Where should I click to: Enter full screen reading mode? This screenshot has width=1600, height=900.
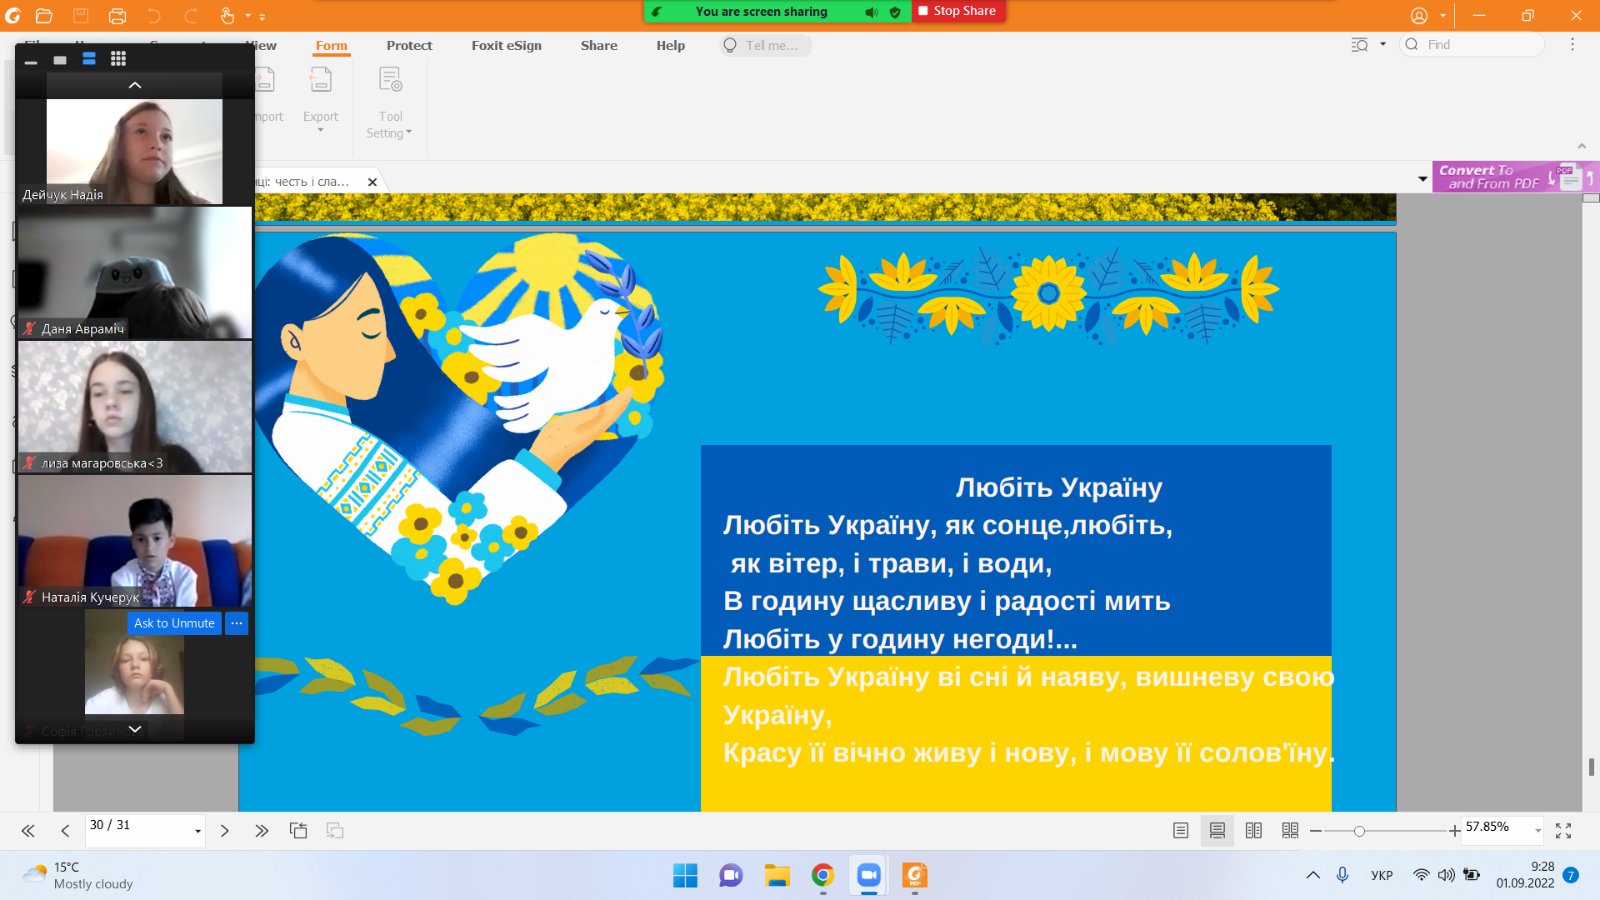pos(1564,831)
